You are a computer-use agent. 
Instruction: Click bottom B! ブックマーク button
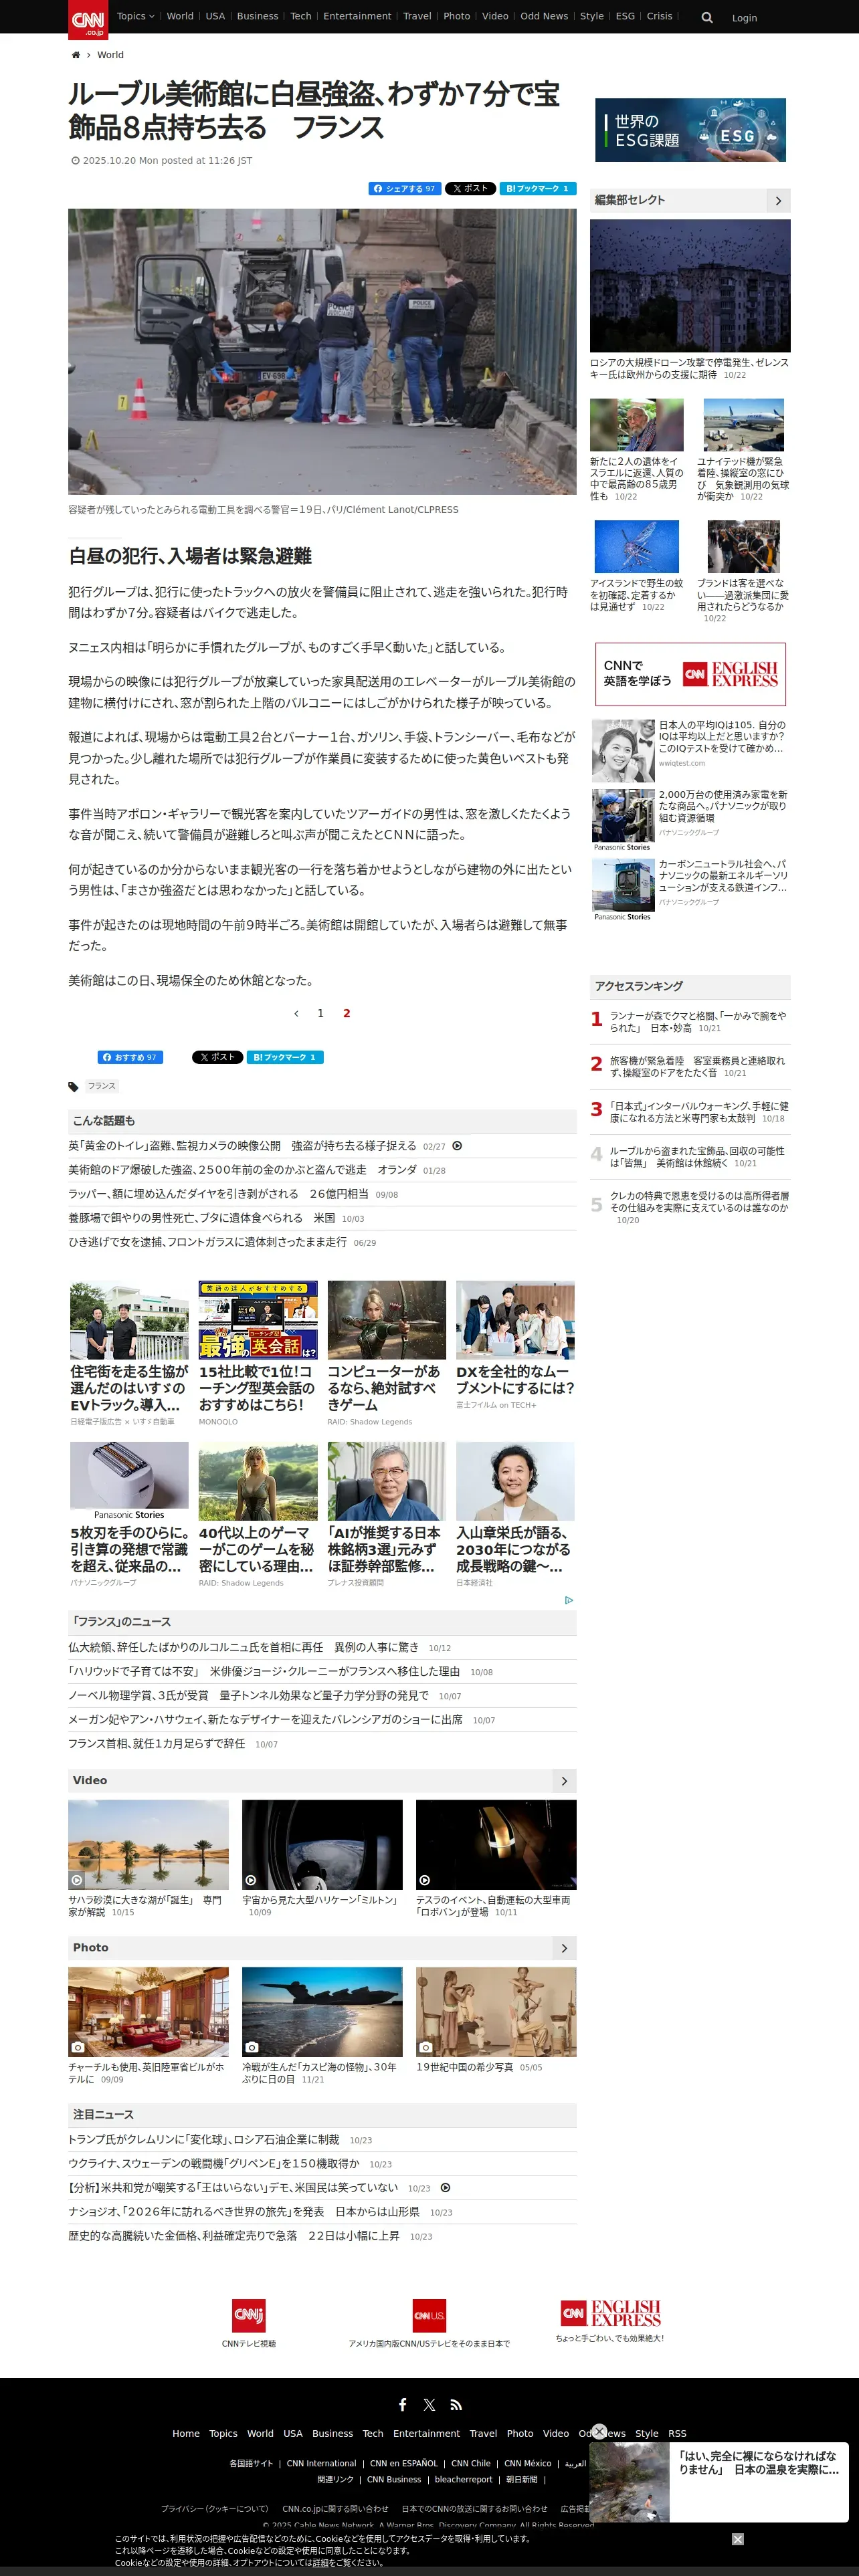286,1057
